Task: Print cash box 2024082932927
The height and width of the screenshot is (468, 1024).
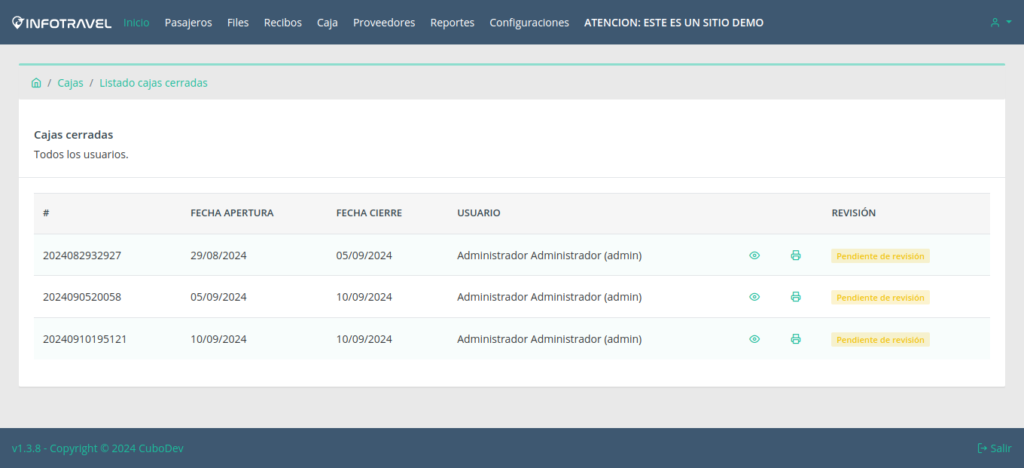Action: [x=796, y=256]
